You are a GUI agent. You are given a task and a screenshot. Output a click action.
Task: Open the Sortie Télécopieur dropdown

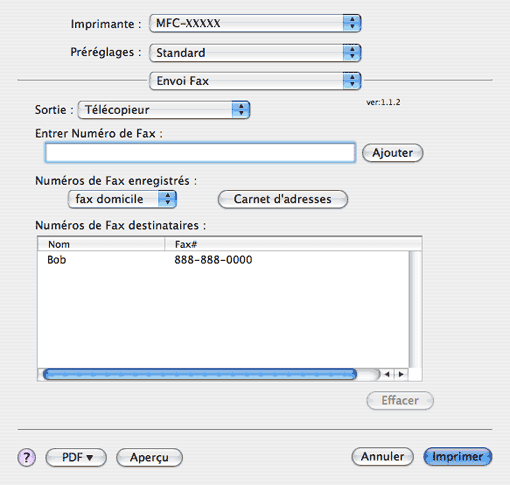(x=164, y=110)
